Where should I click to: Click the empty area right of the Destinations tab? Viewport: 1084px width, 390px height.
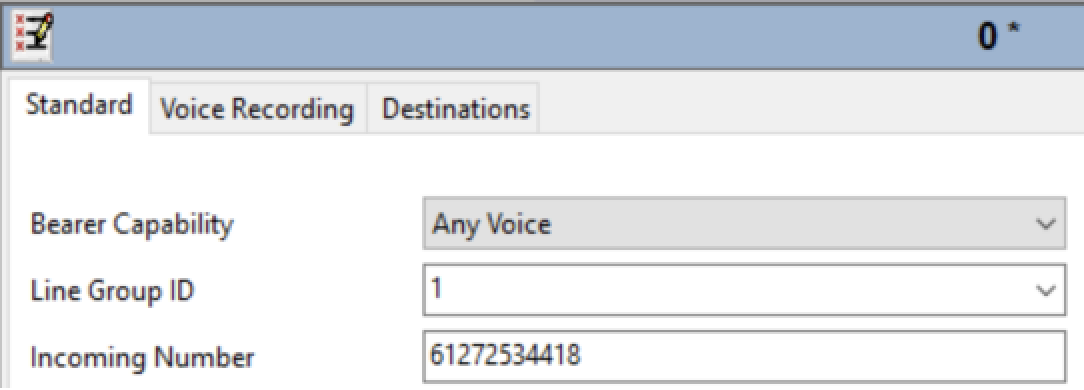[810, 109]
